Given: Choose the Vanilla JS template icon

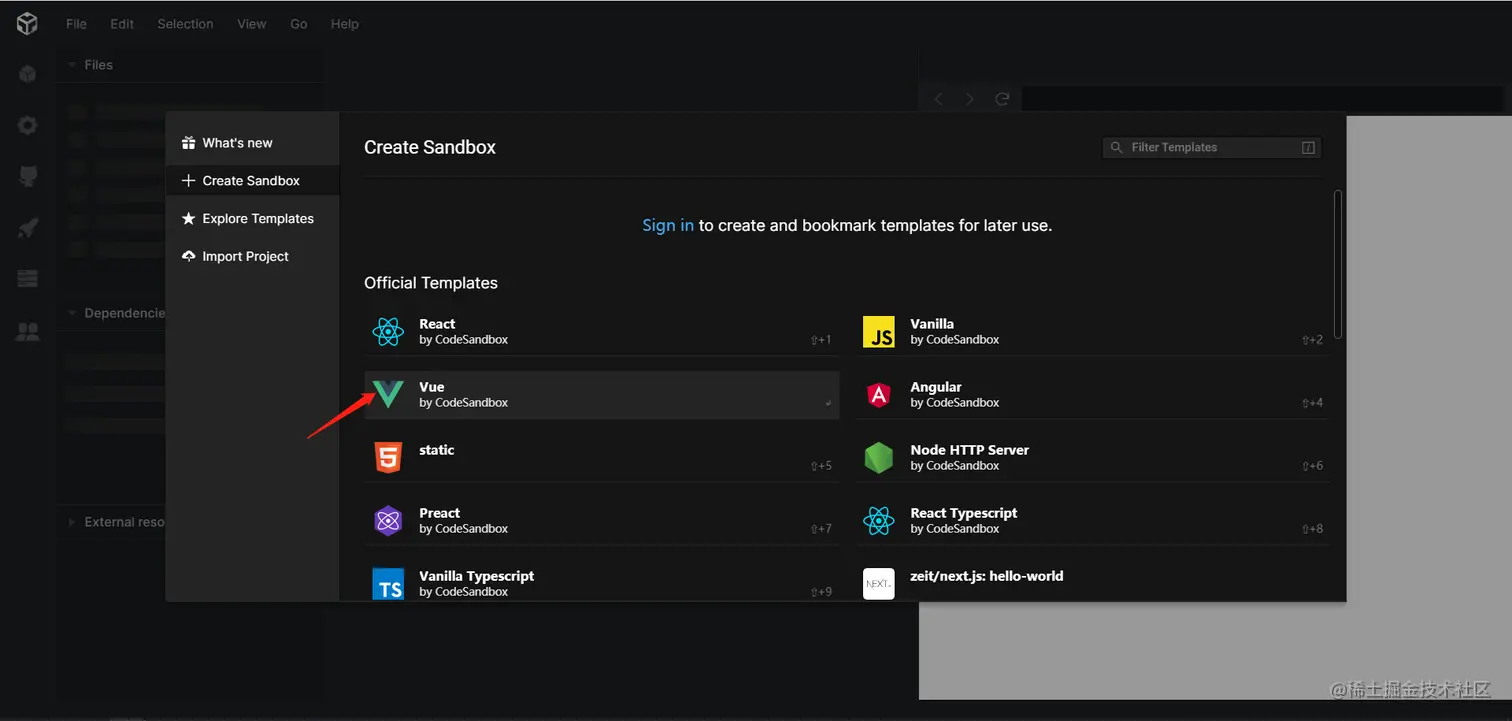Looking at the screenshot, I should click(878, 331).
